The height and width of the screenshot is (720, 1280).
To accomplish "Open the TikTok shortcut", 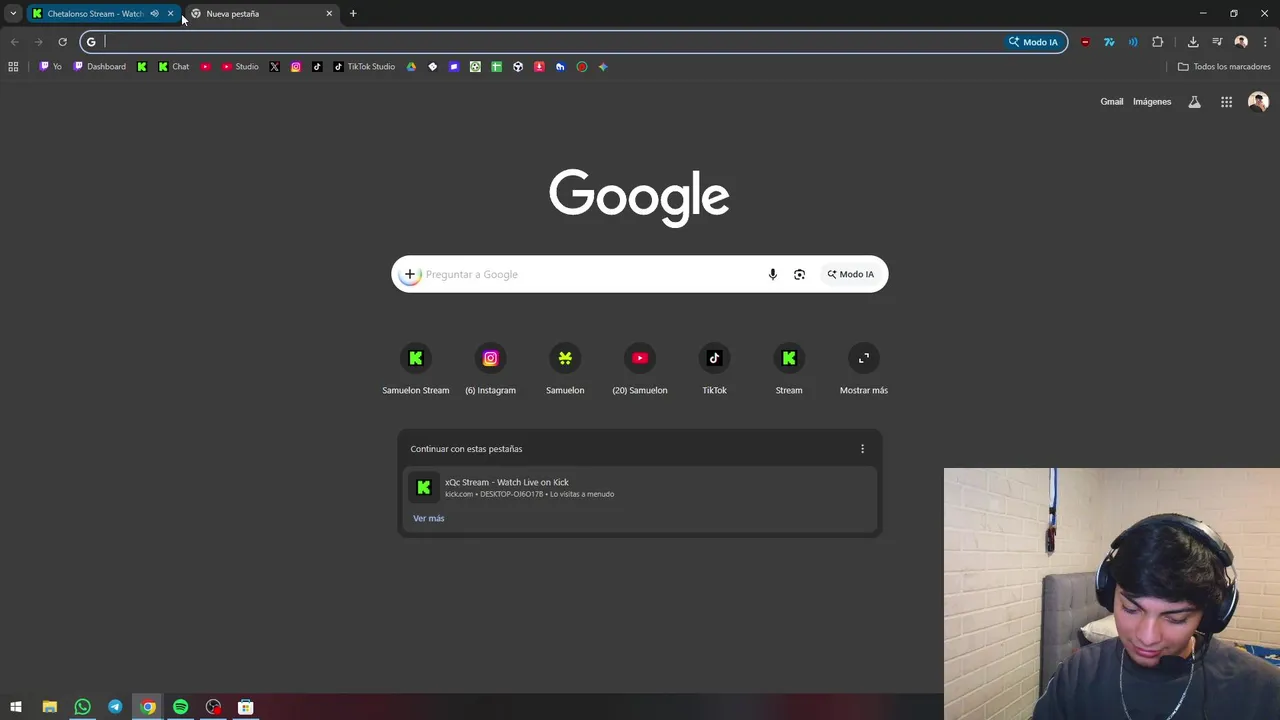I will pos(714,369).
